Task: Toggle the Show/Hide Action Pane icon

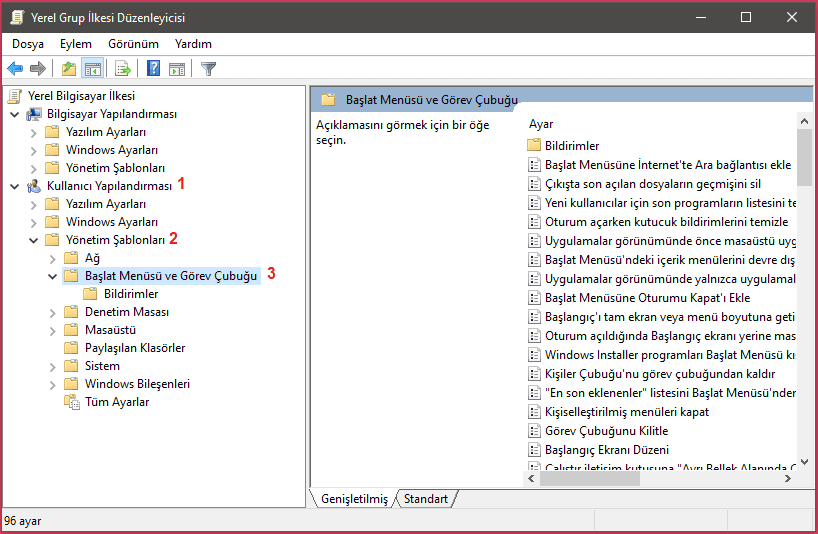Action: 177,68
